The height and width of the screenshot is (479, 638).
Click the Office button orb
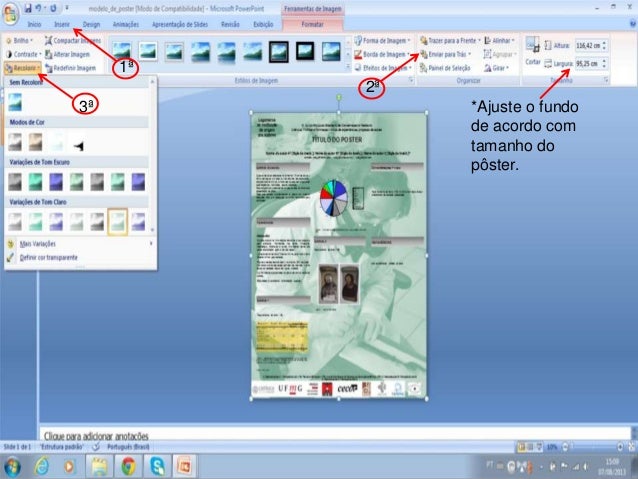pyautogui.click(x=10, y=12)
